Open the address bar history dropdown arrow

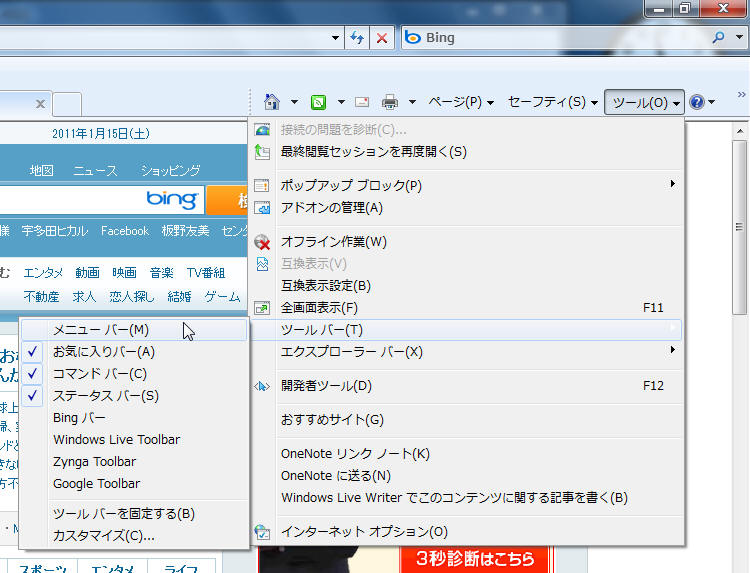(x=335, y=37)
